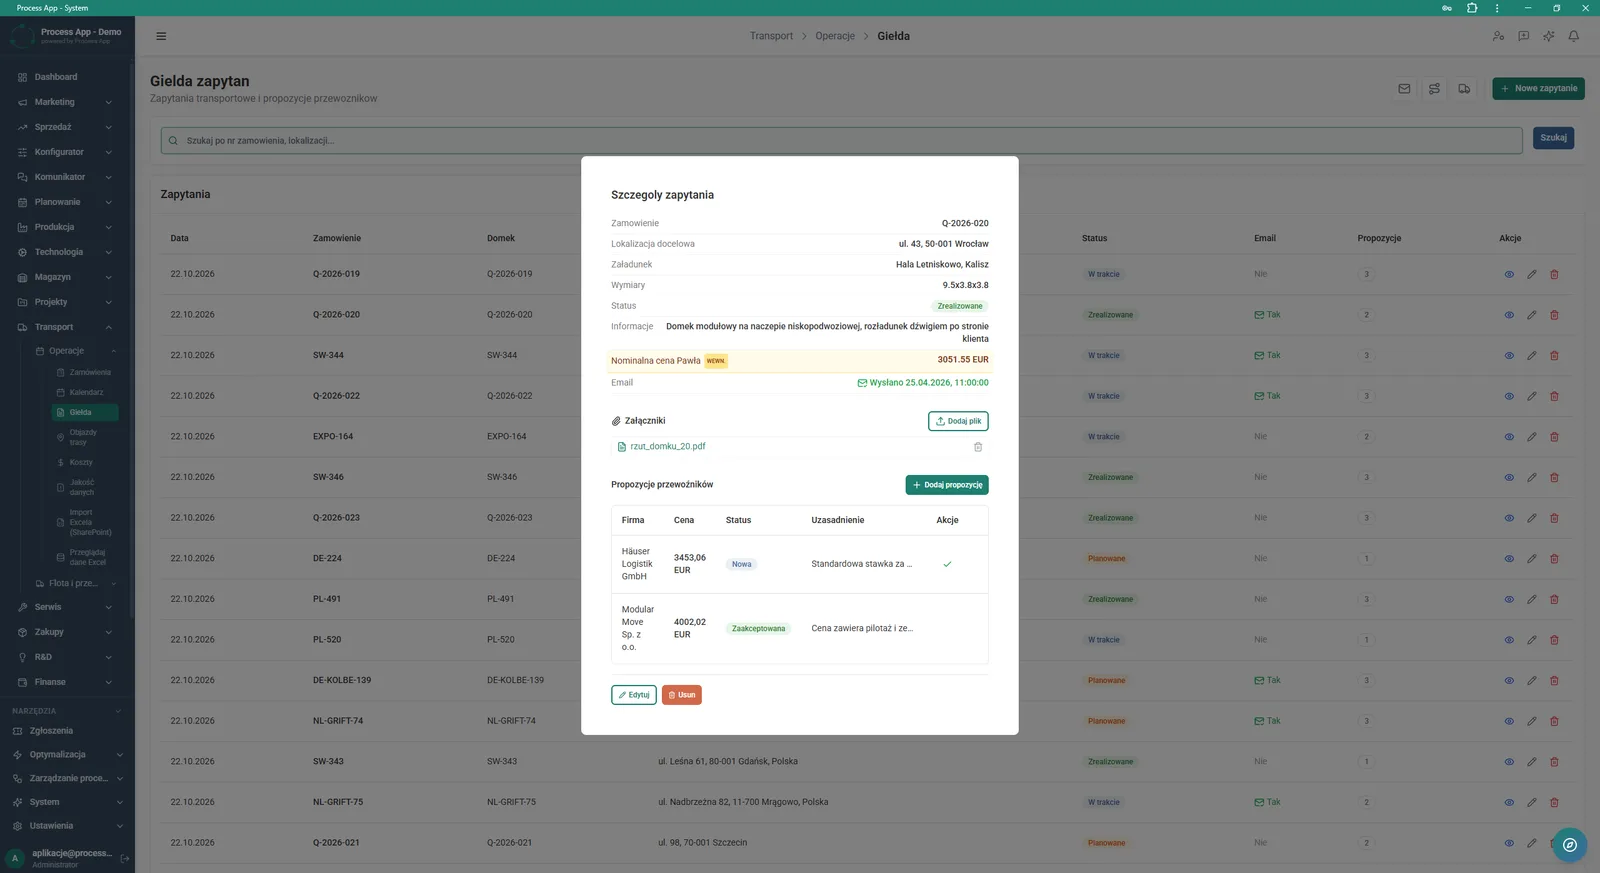Screen dimensions: 1600x873
Task: Click the Dodaj propozycję button
Action: coord(947,485)
